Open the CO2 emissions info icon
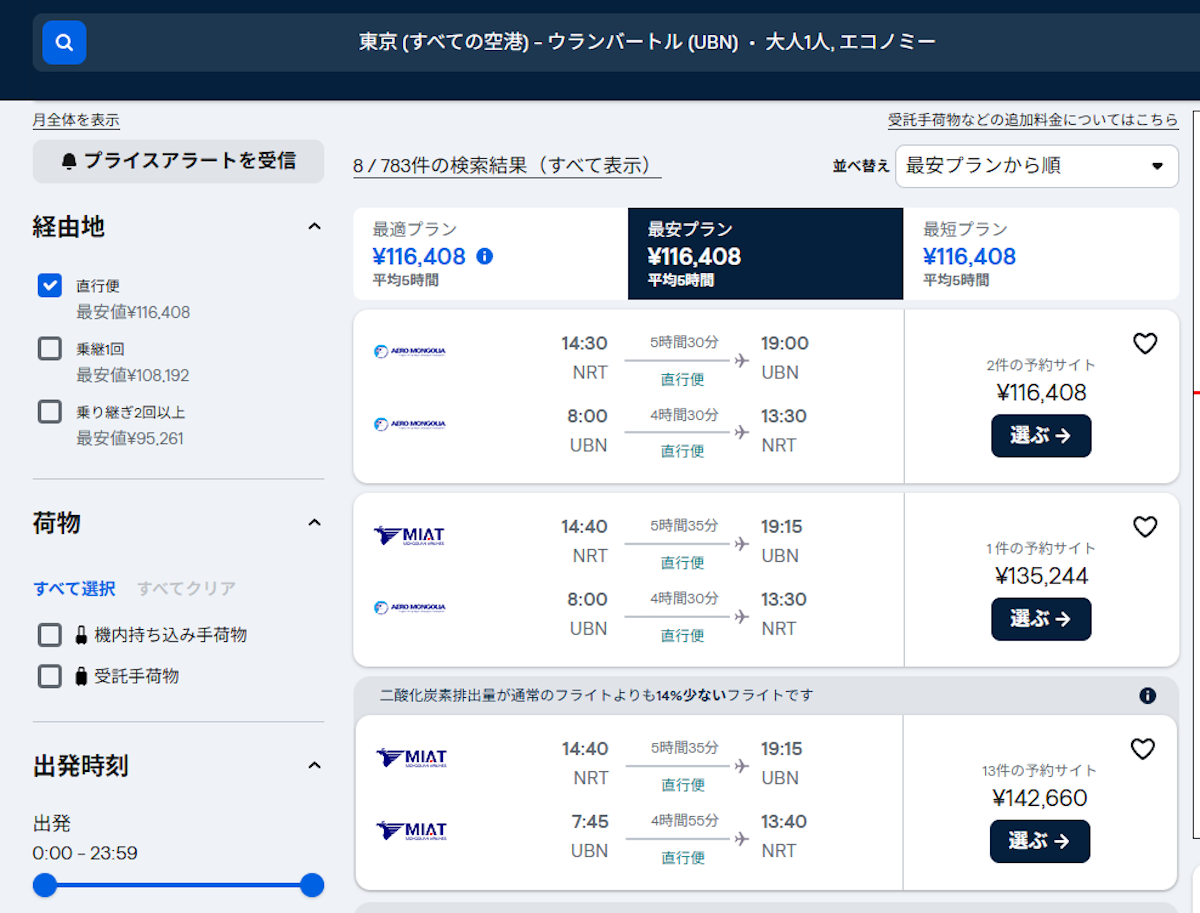This screenshot has width=1200, height=913. 1147,695
